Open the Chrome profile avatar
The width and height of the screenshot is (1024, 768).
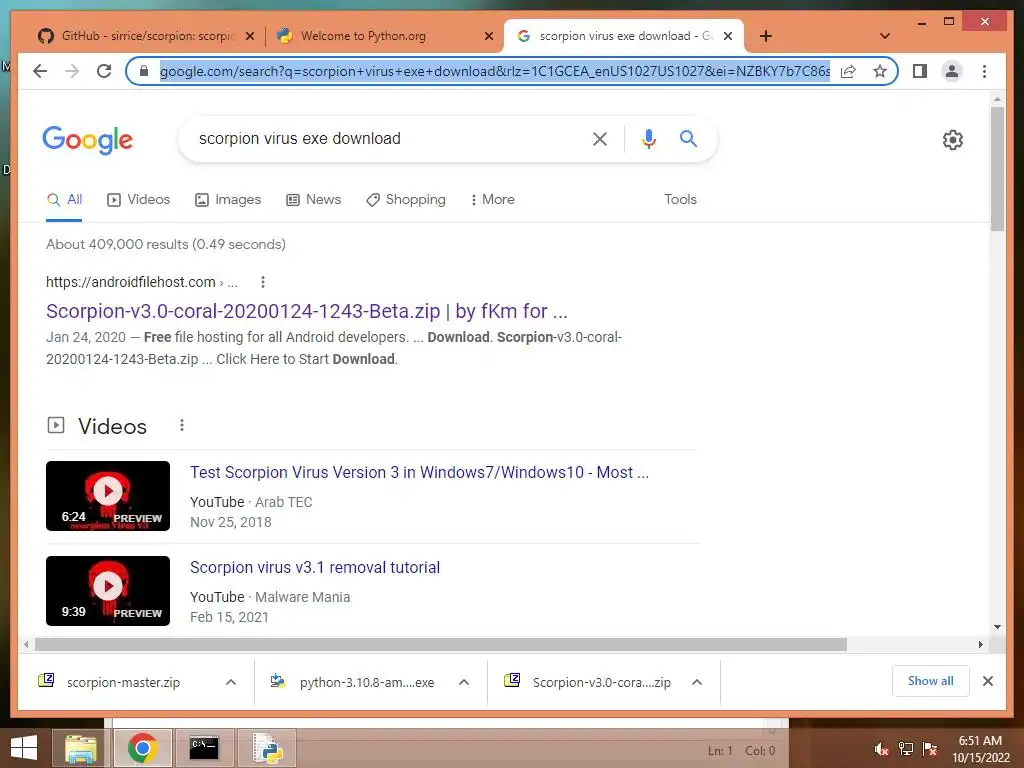pos(952,71)
